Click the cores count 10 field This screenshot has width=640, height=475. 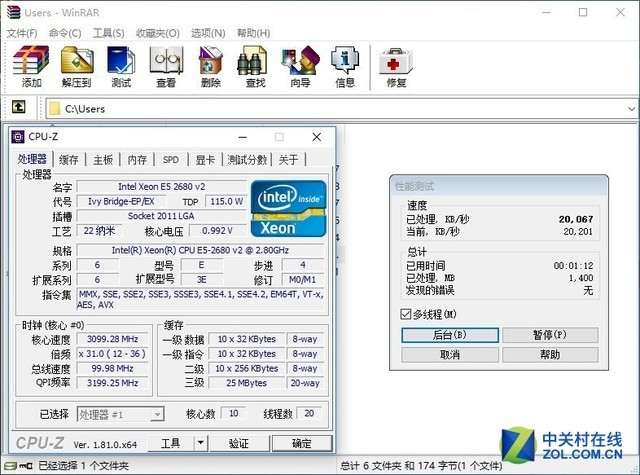pyautogui.click(x=233, y=413)
